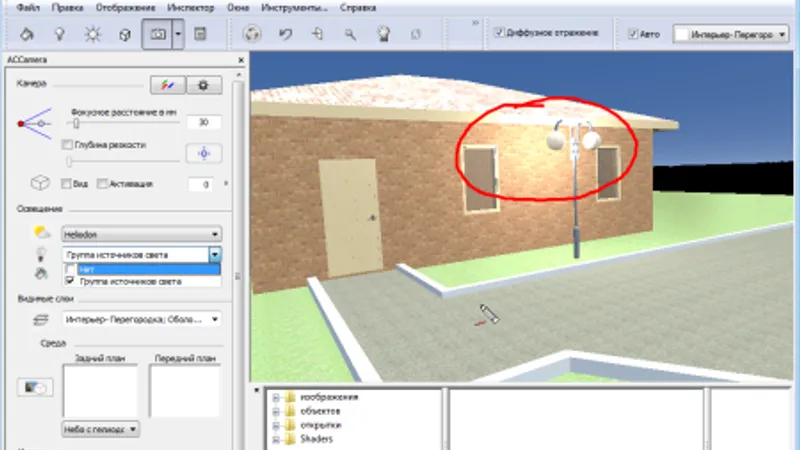Open the Небо с гелиодоном selector
800x450 pixels.
(101, 429)
